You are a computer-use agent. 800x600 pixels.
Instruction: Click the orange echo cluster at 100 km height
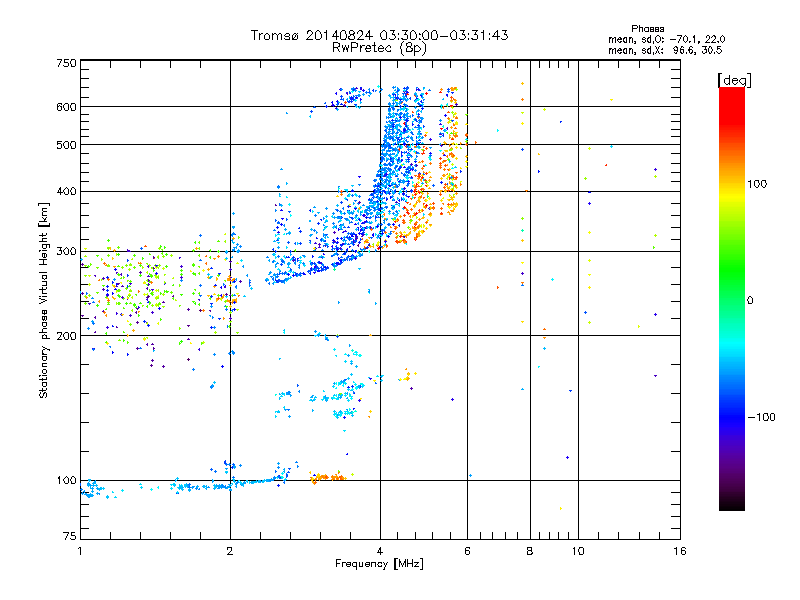[x=329, y=478]
